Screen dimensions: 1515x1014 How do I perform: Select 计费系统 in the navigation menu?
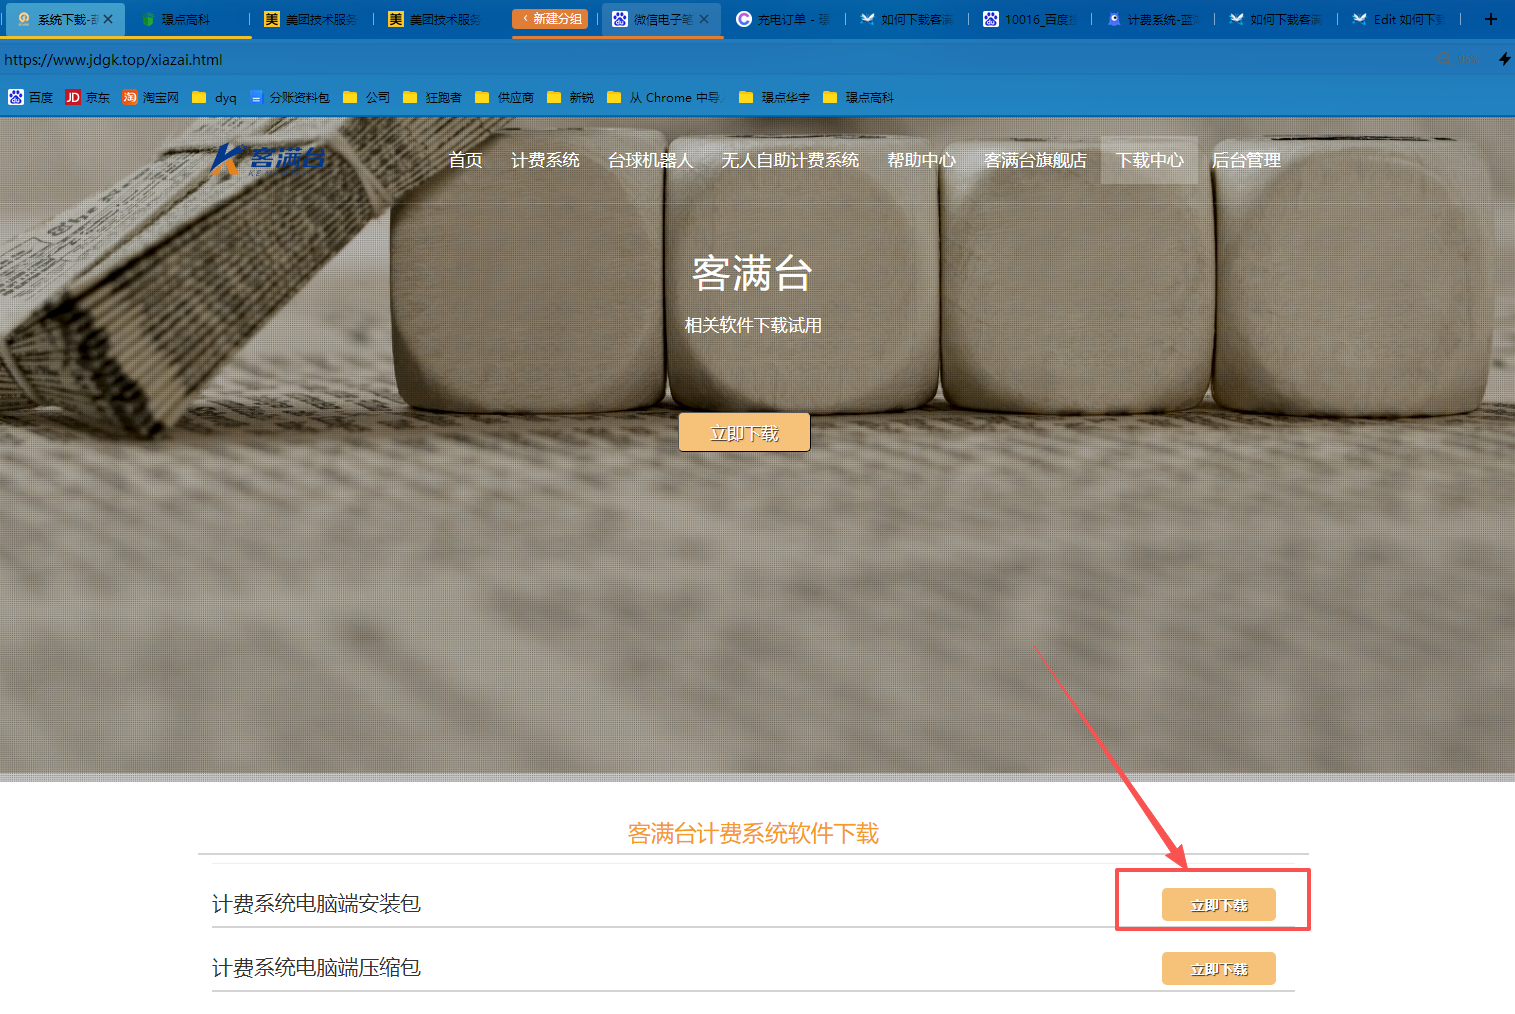pyautogui.click(x=545, y=160)
